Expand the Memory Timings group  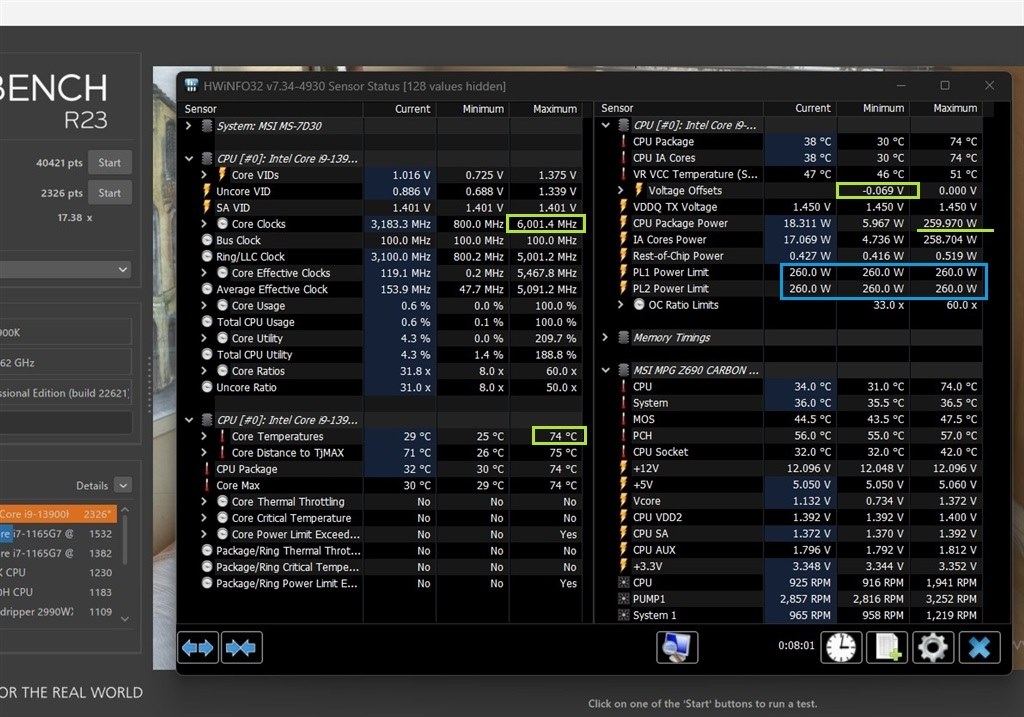pos(605,337)
